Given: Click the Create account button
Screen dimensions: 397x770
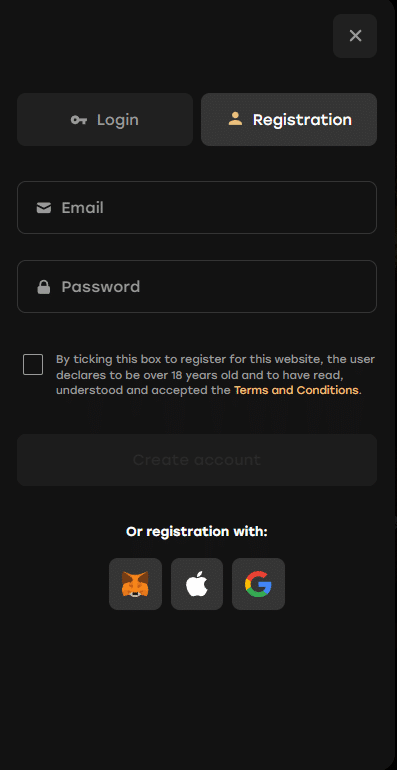Looking at the screenshot, I should click(197, 460).
